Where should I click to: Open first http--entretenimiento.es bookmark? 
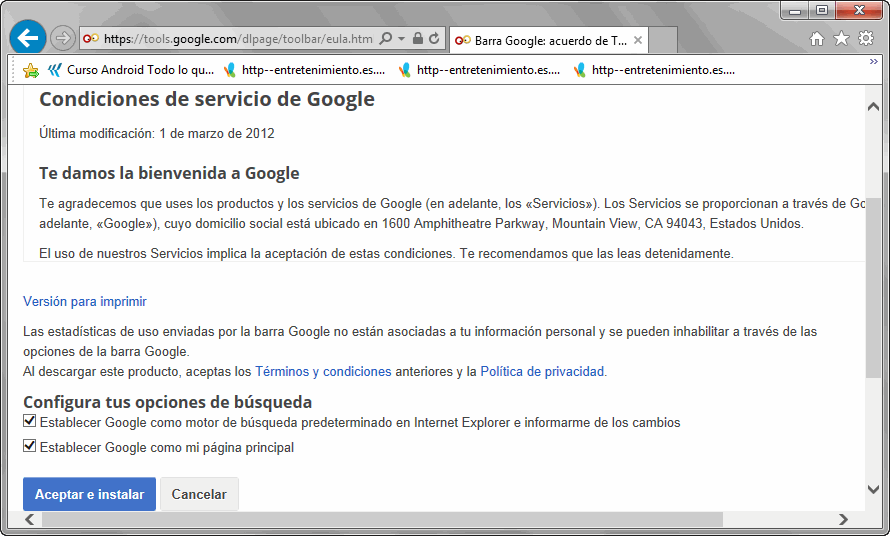(x=305, y=70)
